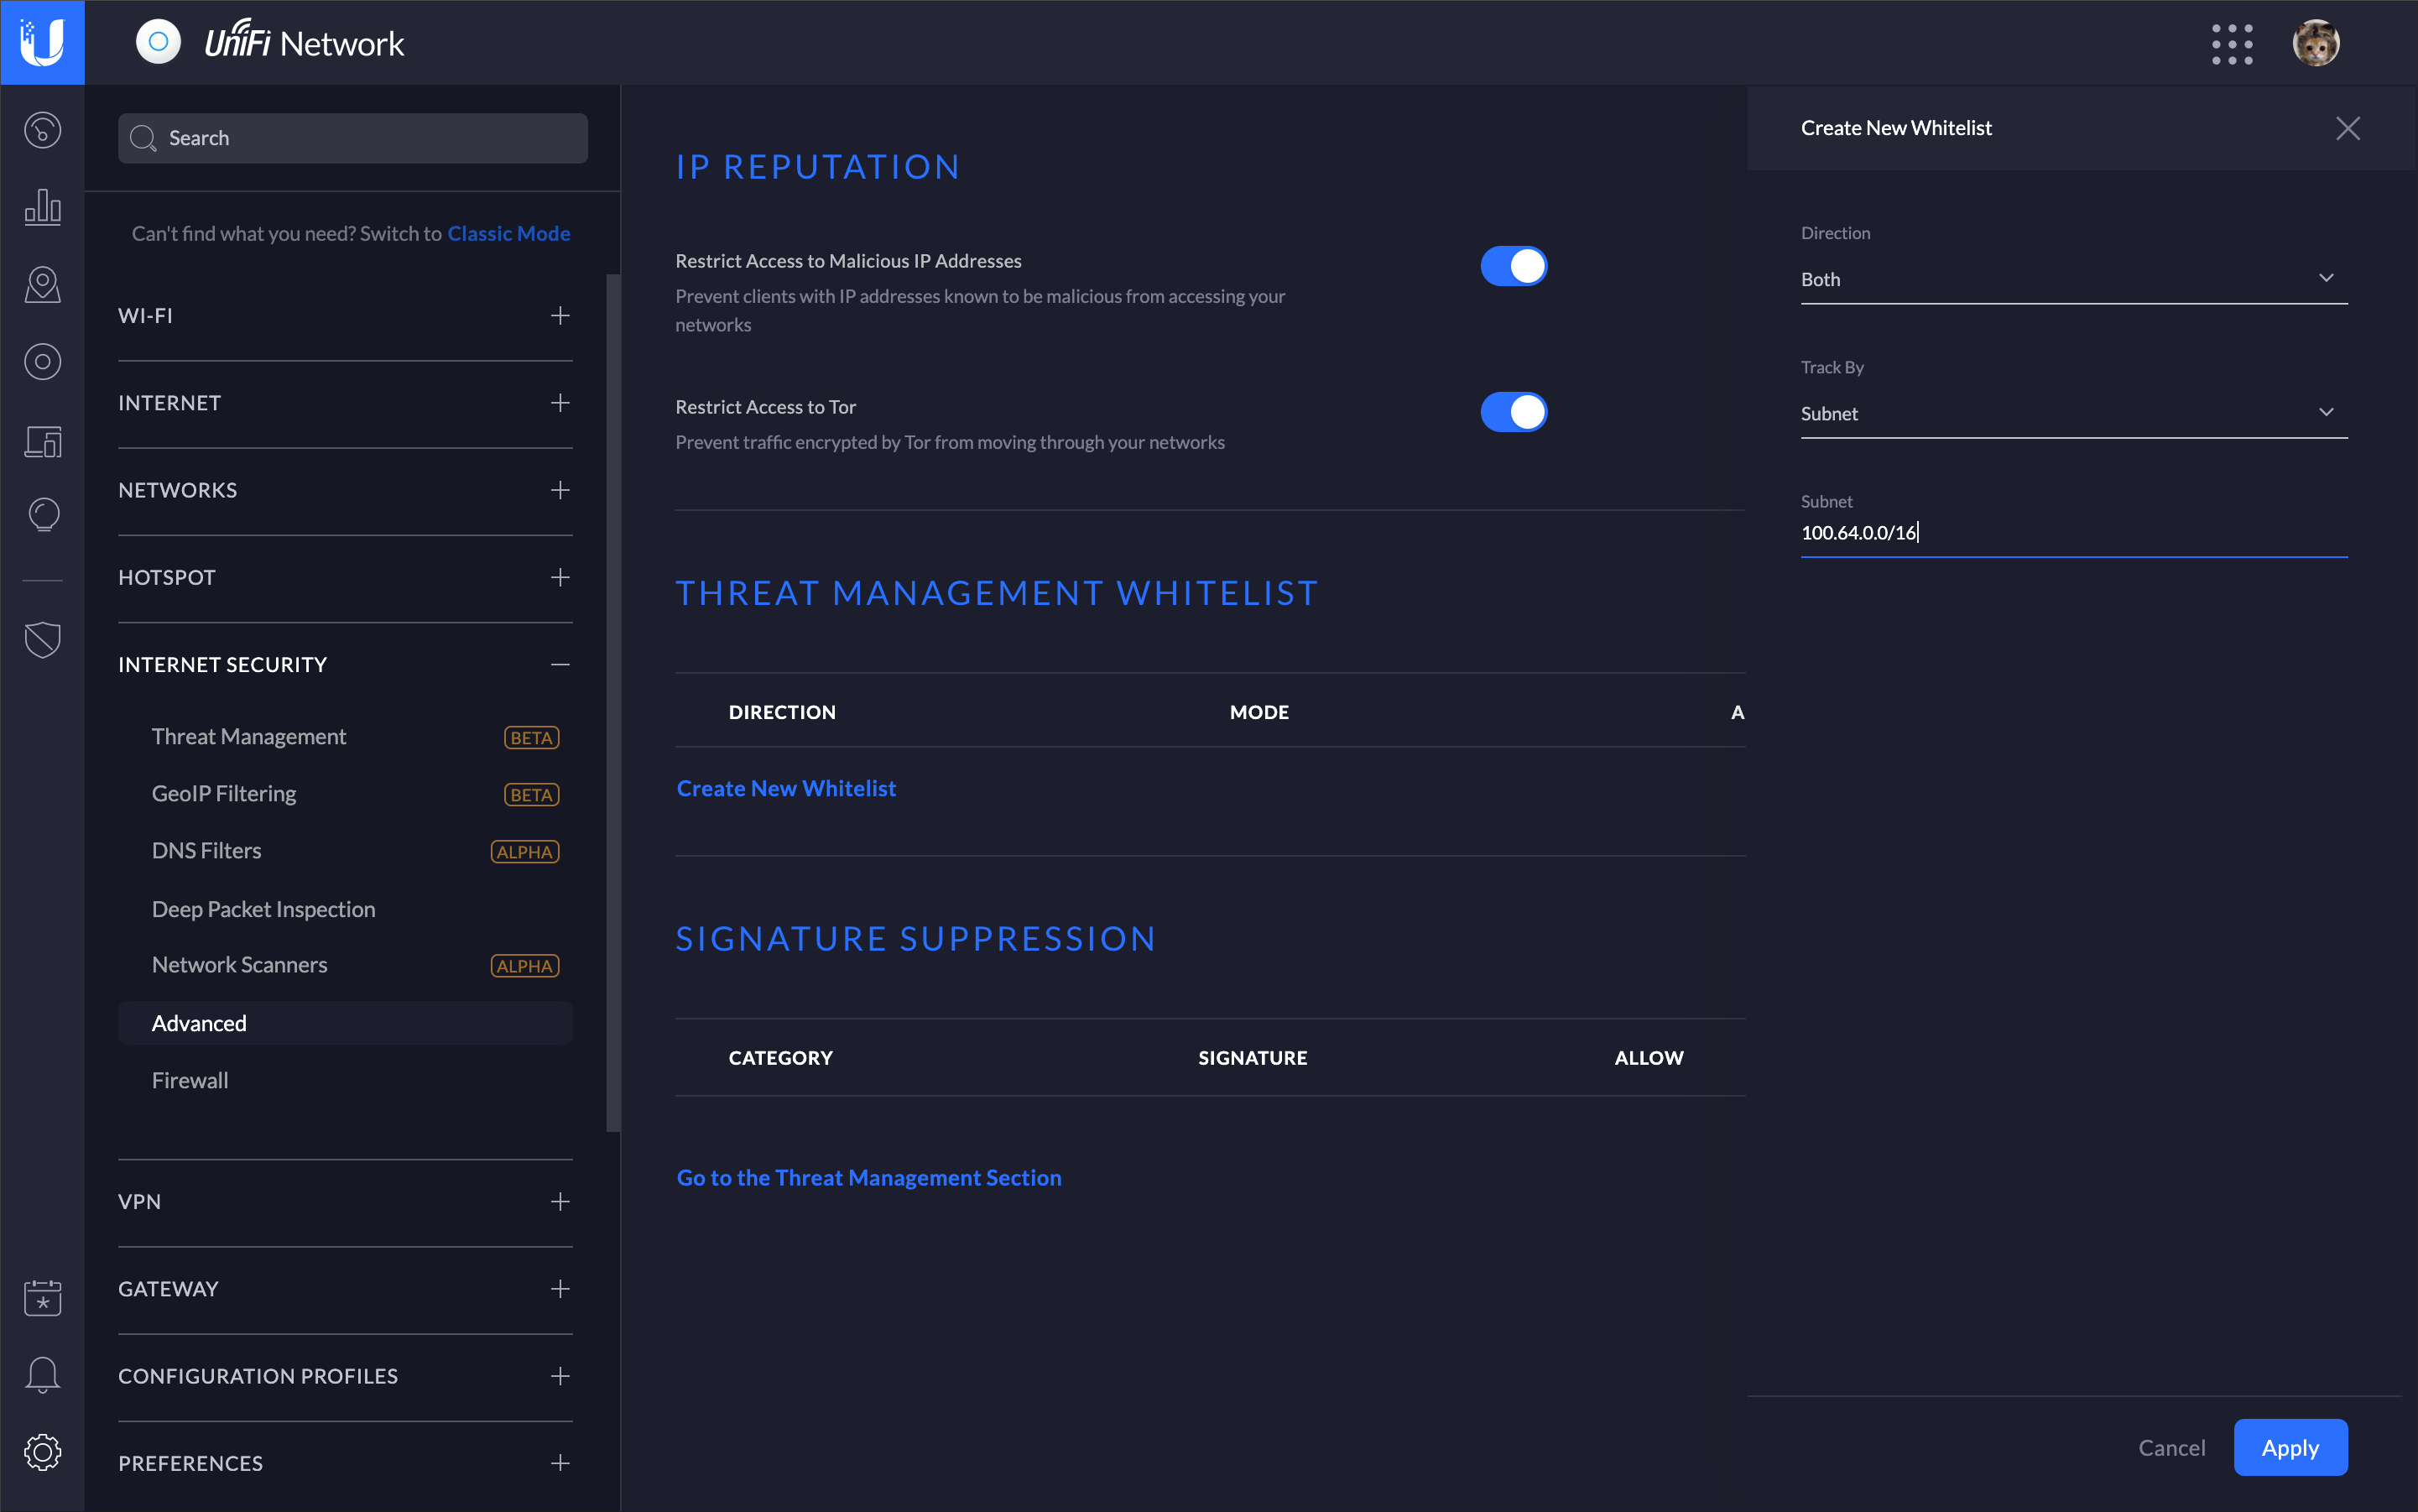
Task: Collapse the Internet Security section
Action: (560, 665)
